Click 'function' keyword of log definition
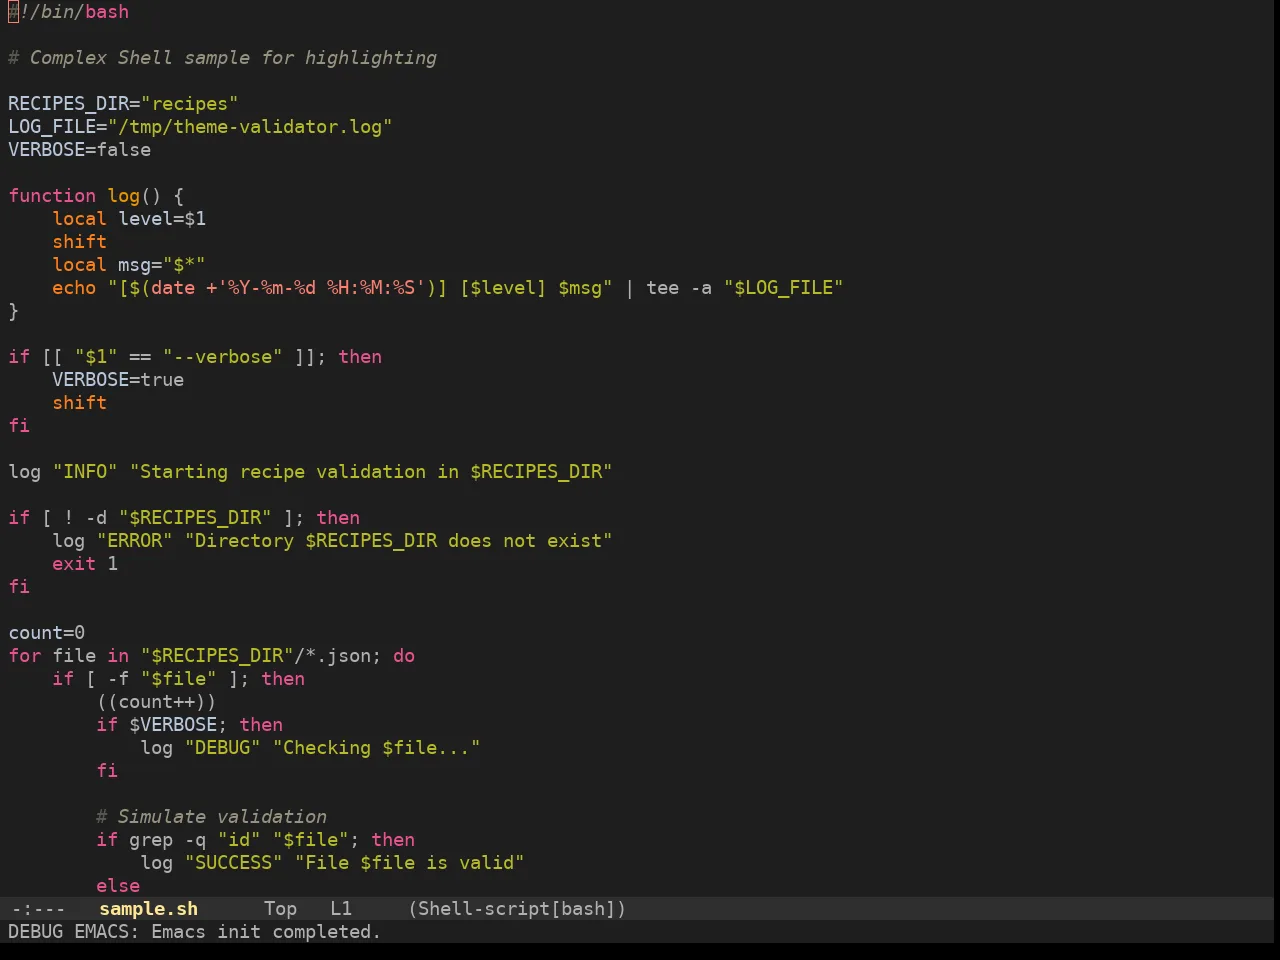The image size is (1280, 960). (x=52, y=196)
